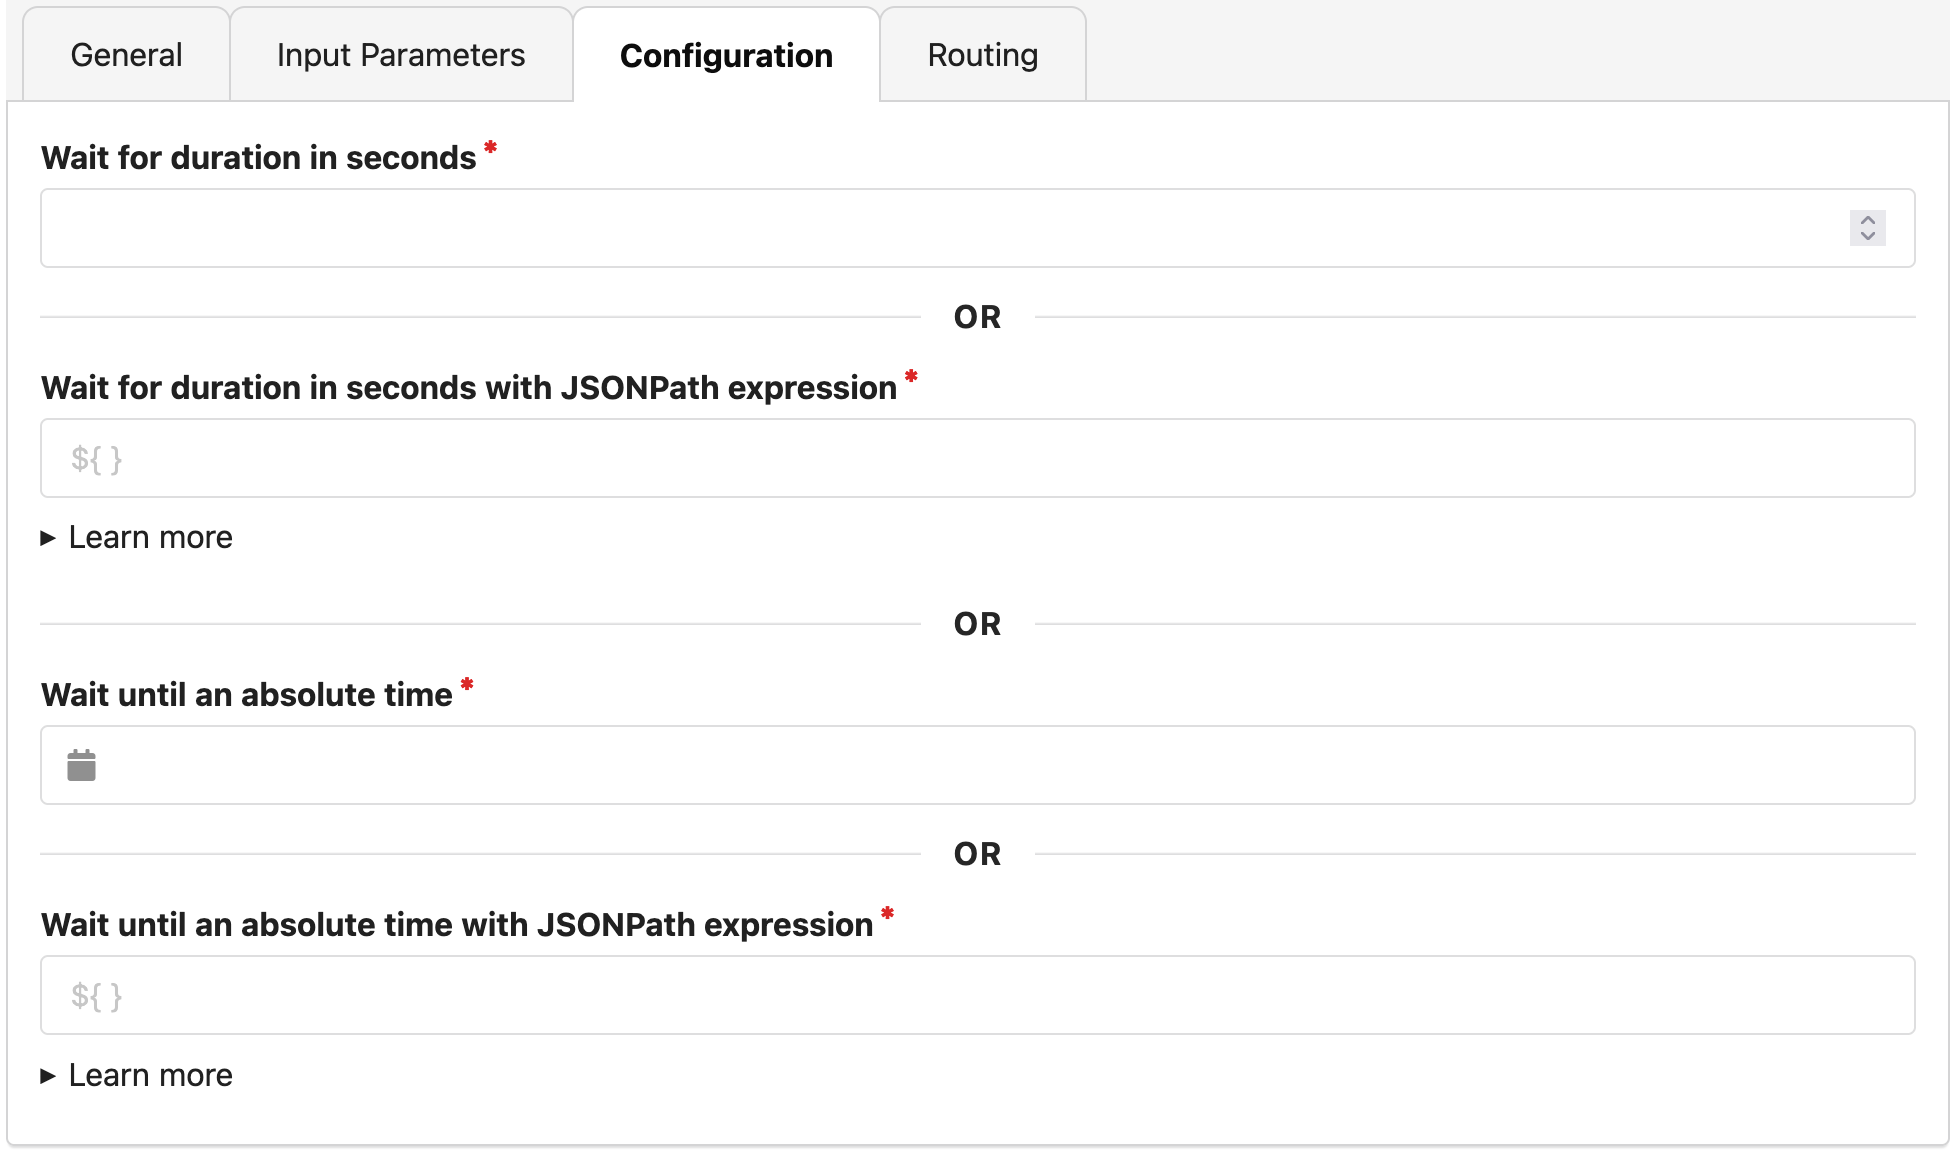Focus the Wait for duration in seconds field

[x=940, y=228]
